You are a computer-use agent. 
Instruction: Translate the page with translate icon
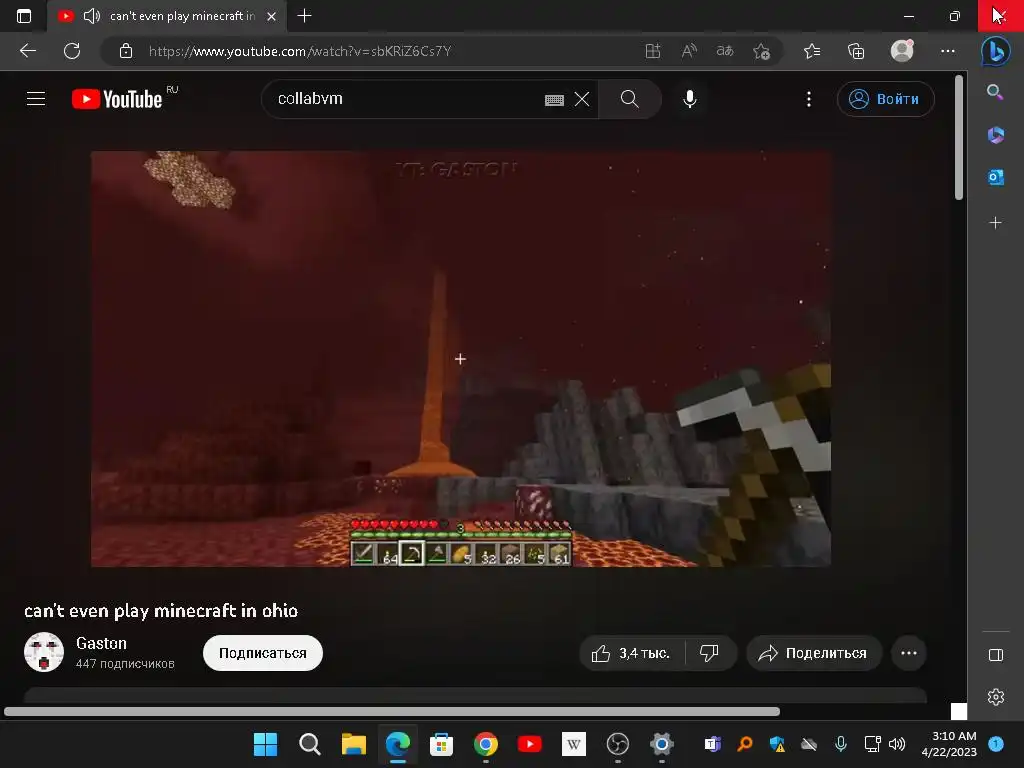pyautogui.click(x=725, y=51)
